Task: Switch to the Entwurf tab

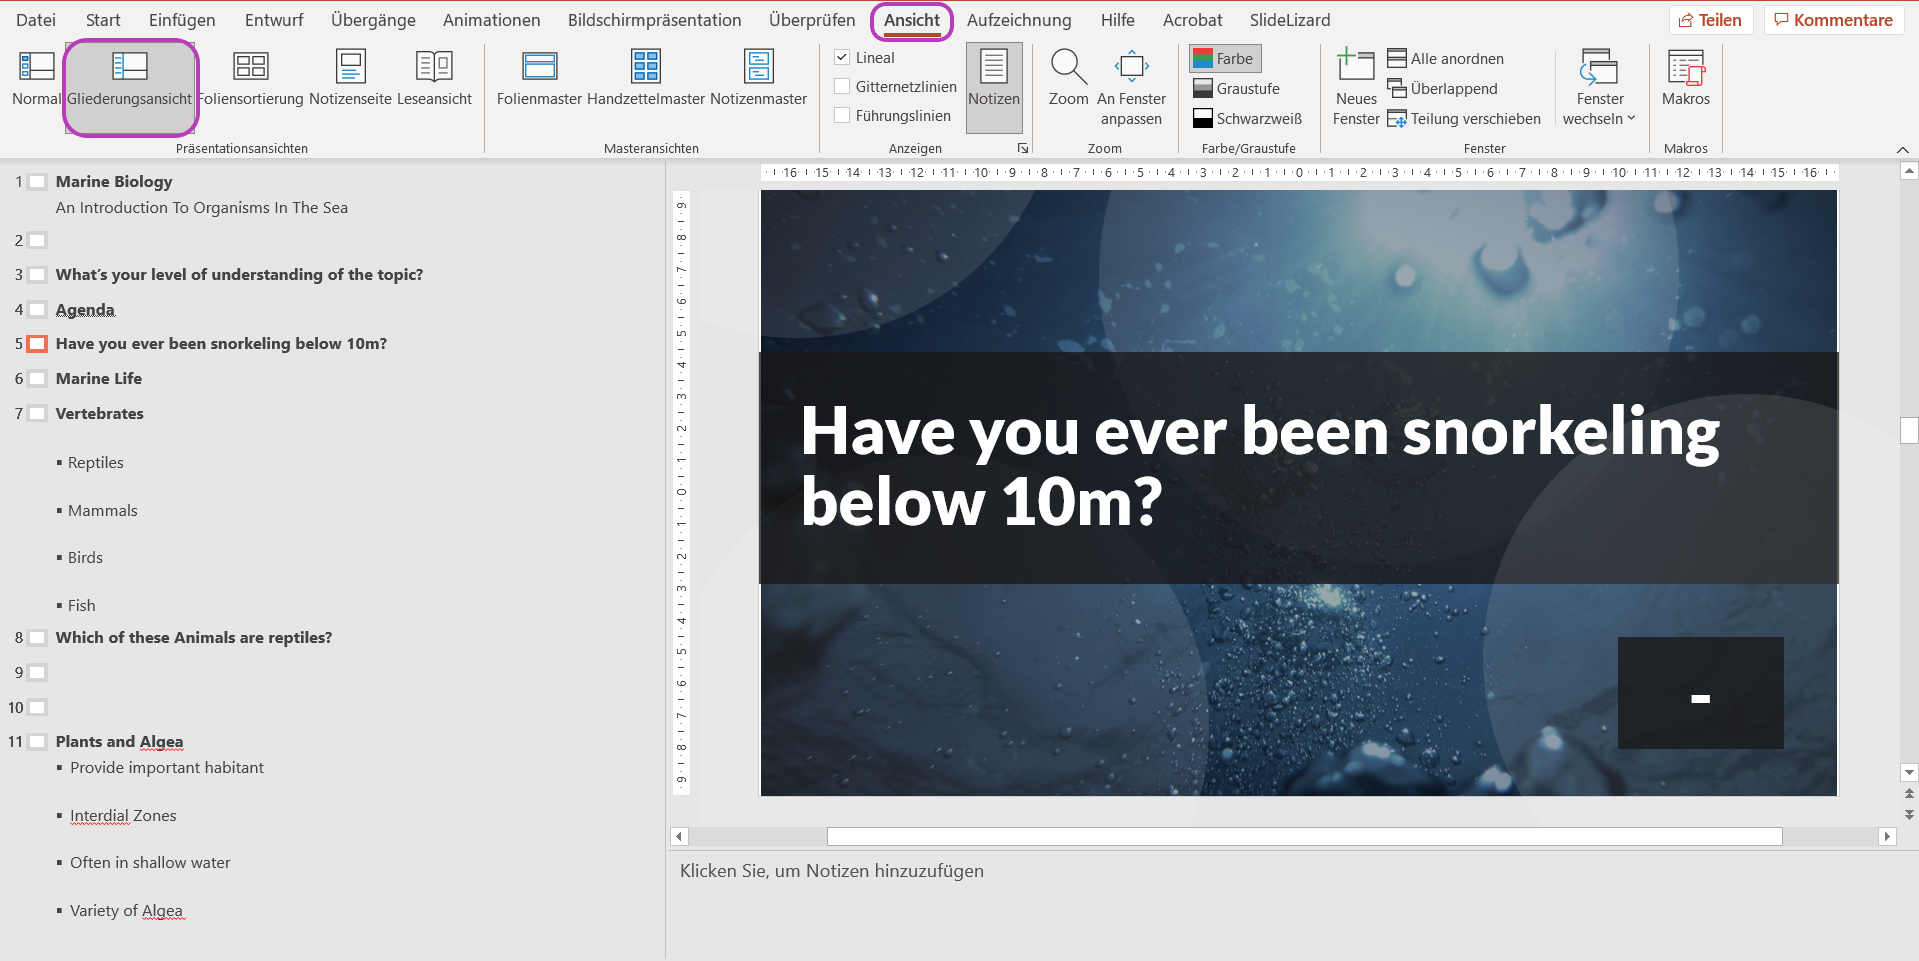Action: [x=274, y=20]
